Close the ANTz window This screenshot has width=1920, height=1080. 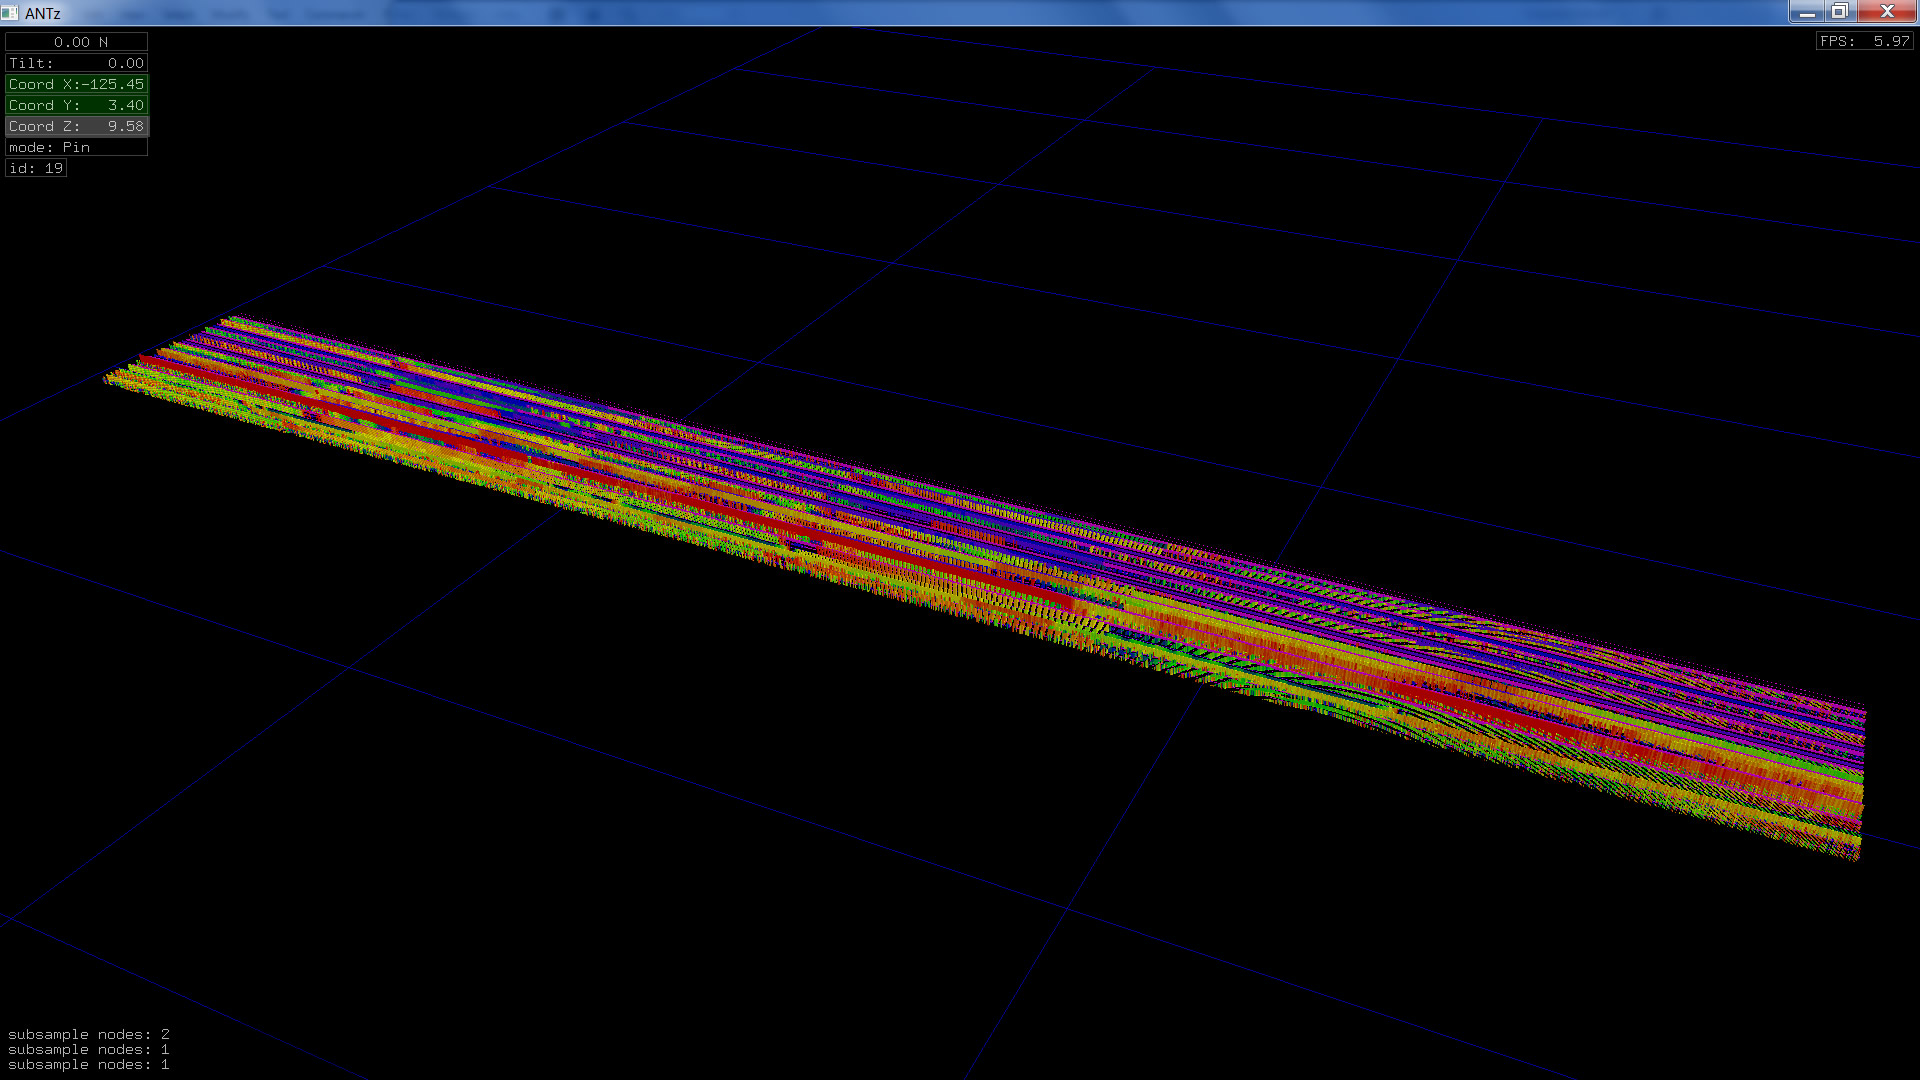point(1887,12)
